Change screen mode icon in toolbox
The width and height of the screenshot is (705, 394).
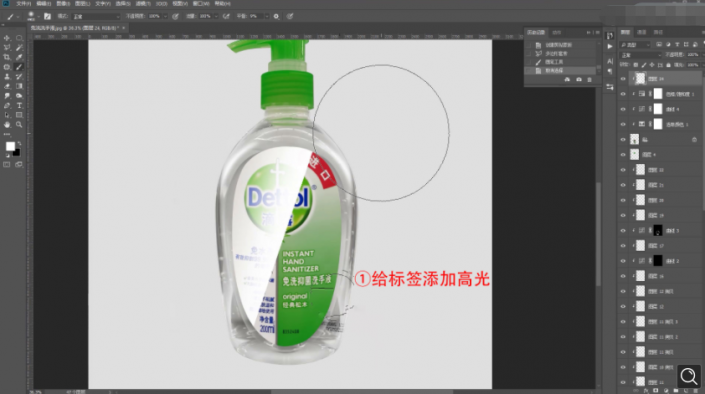[19, 165]
